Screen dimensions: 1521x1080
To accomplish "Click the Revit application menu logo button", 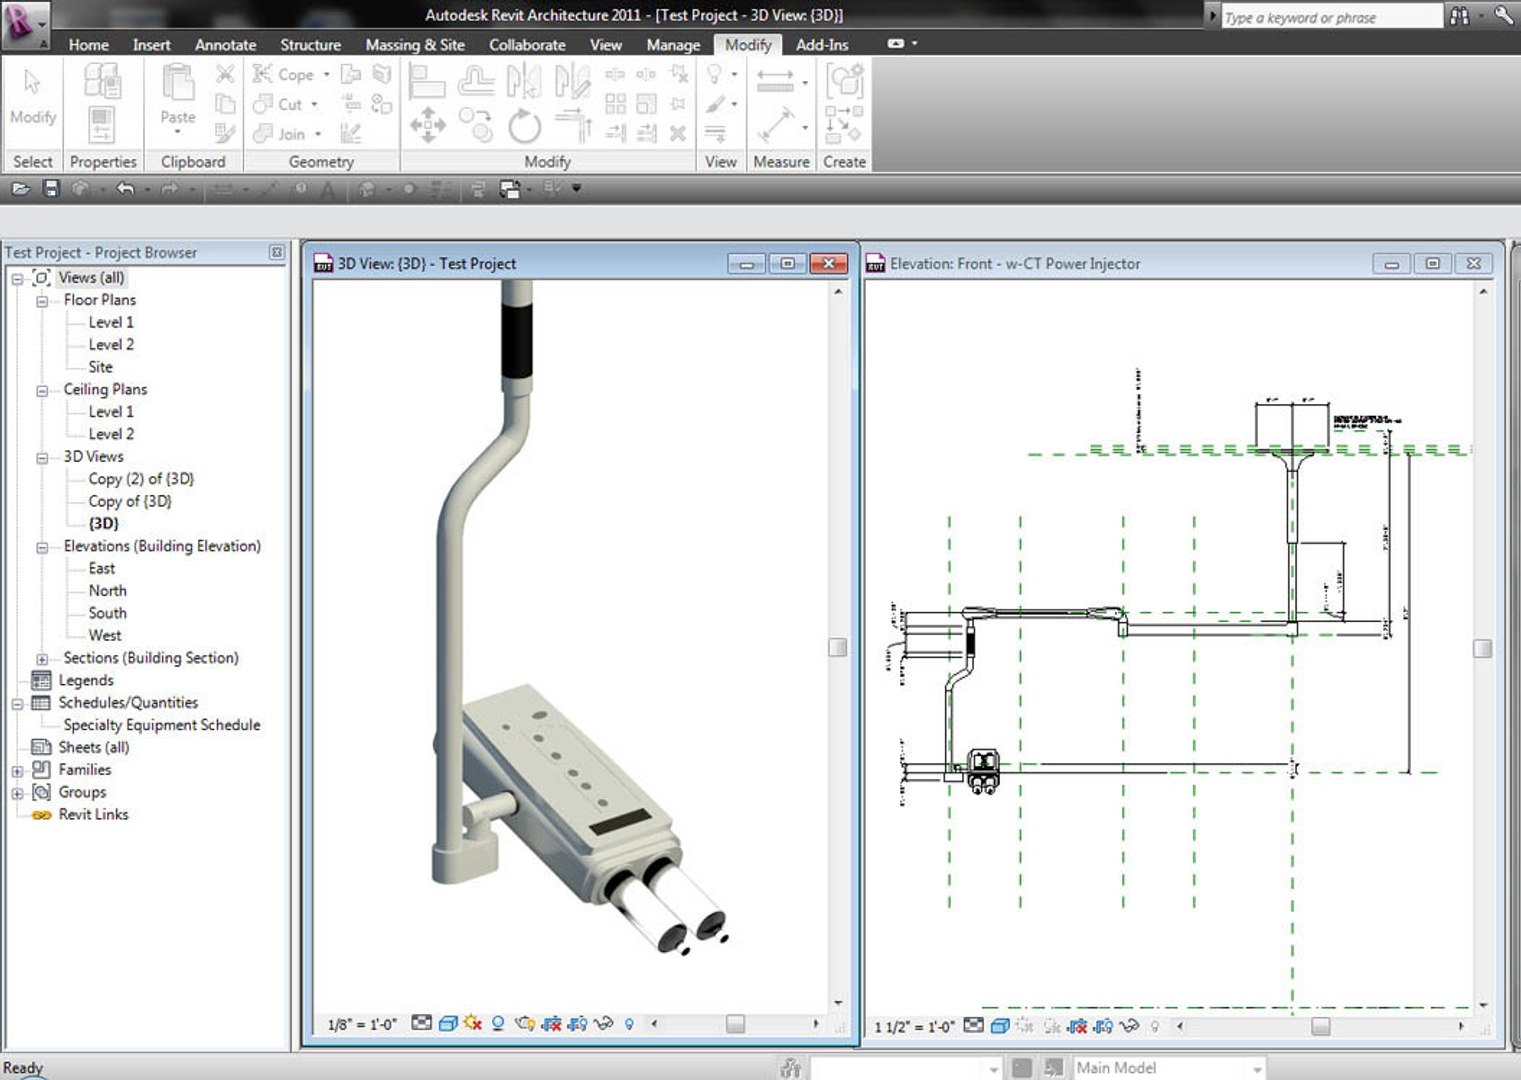I will (x=24, y=22).
